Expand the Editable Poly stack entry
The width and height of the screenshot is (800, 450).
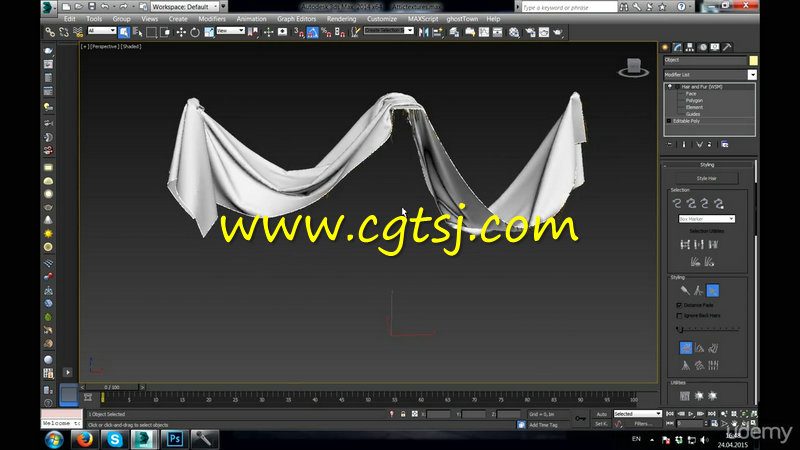[669, 121]
